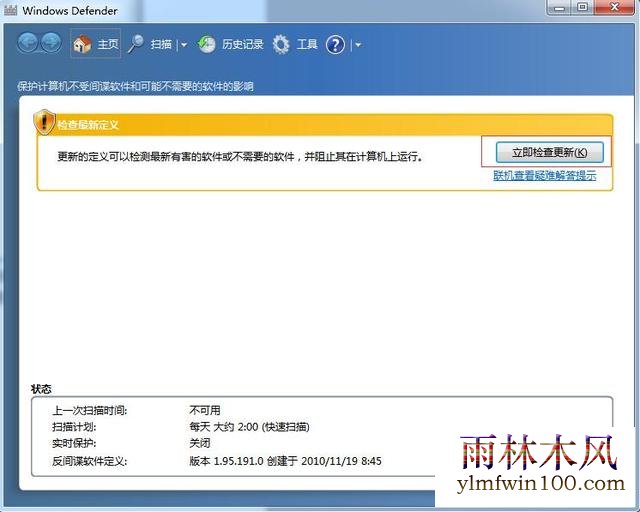Maximize the Windows Defender window
The image size is (640, 512).
coord(582,7)
